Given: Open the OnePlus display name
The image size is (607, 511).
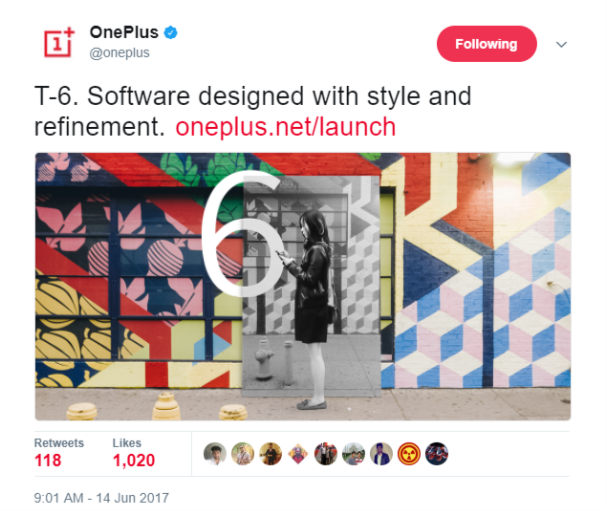Looking at the screenshot, I should 124,32.
